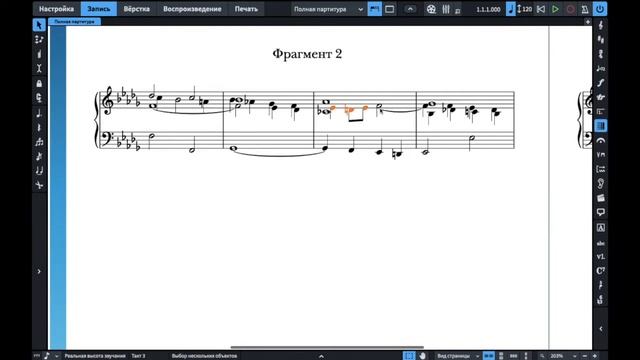Click the film slate markers icon
Screen dimensions: 640x360
[x=600, y=198]
